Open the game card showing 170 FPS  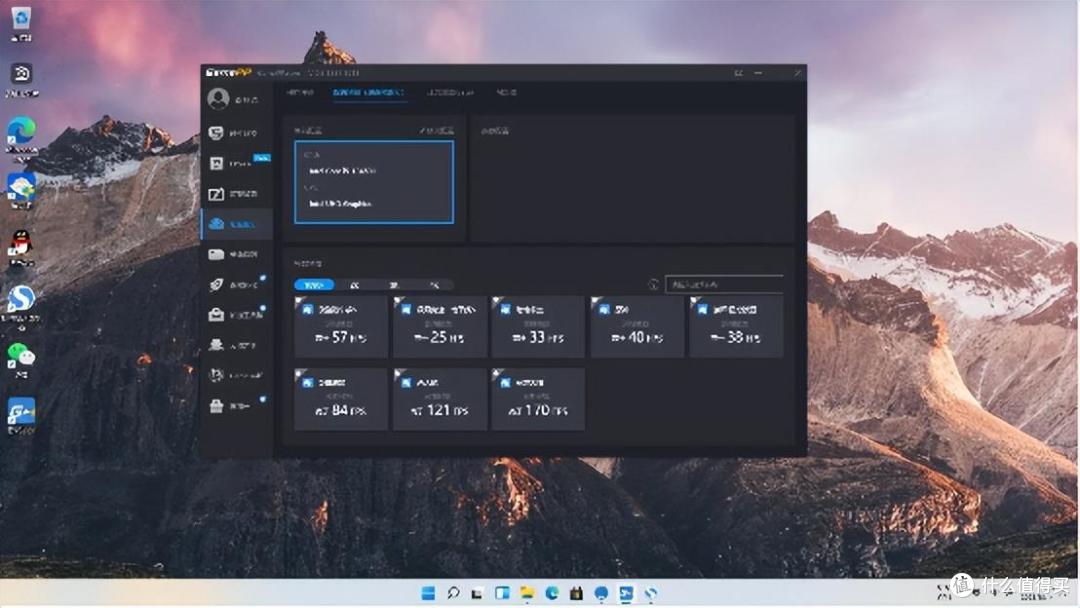538,399
